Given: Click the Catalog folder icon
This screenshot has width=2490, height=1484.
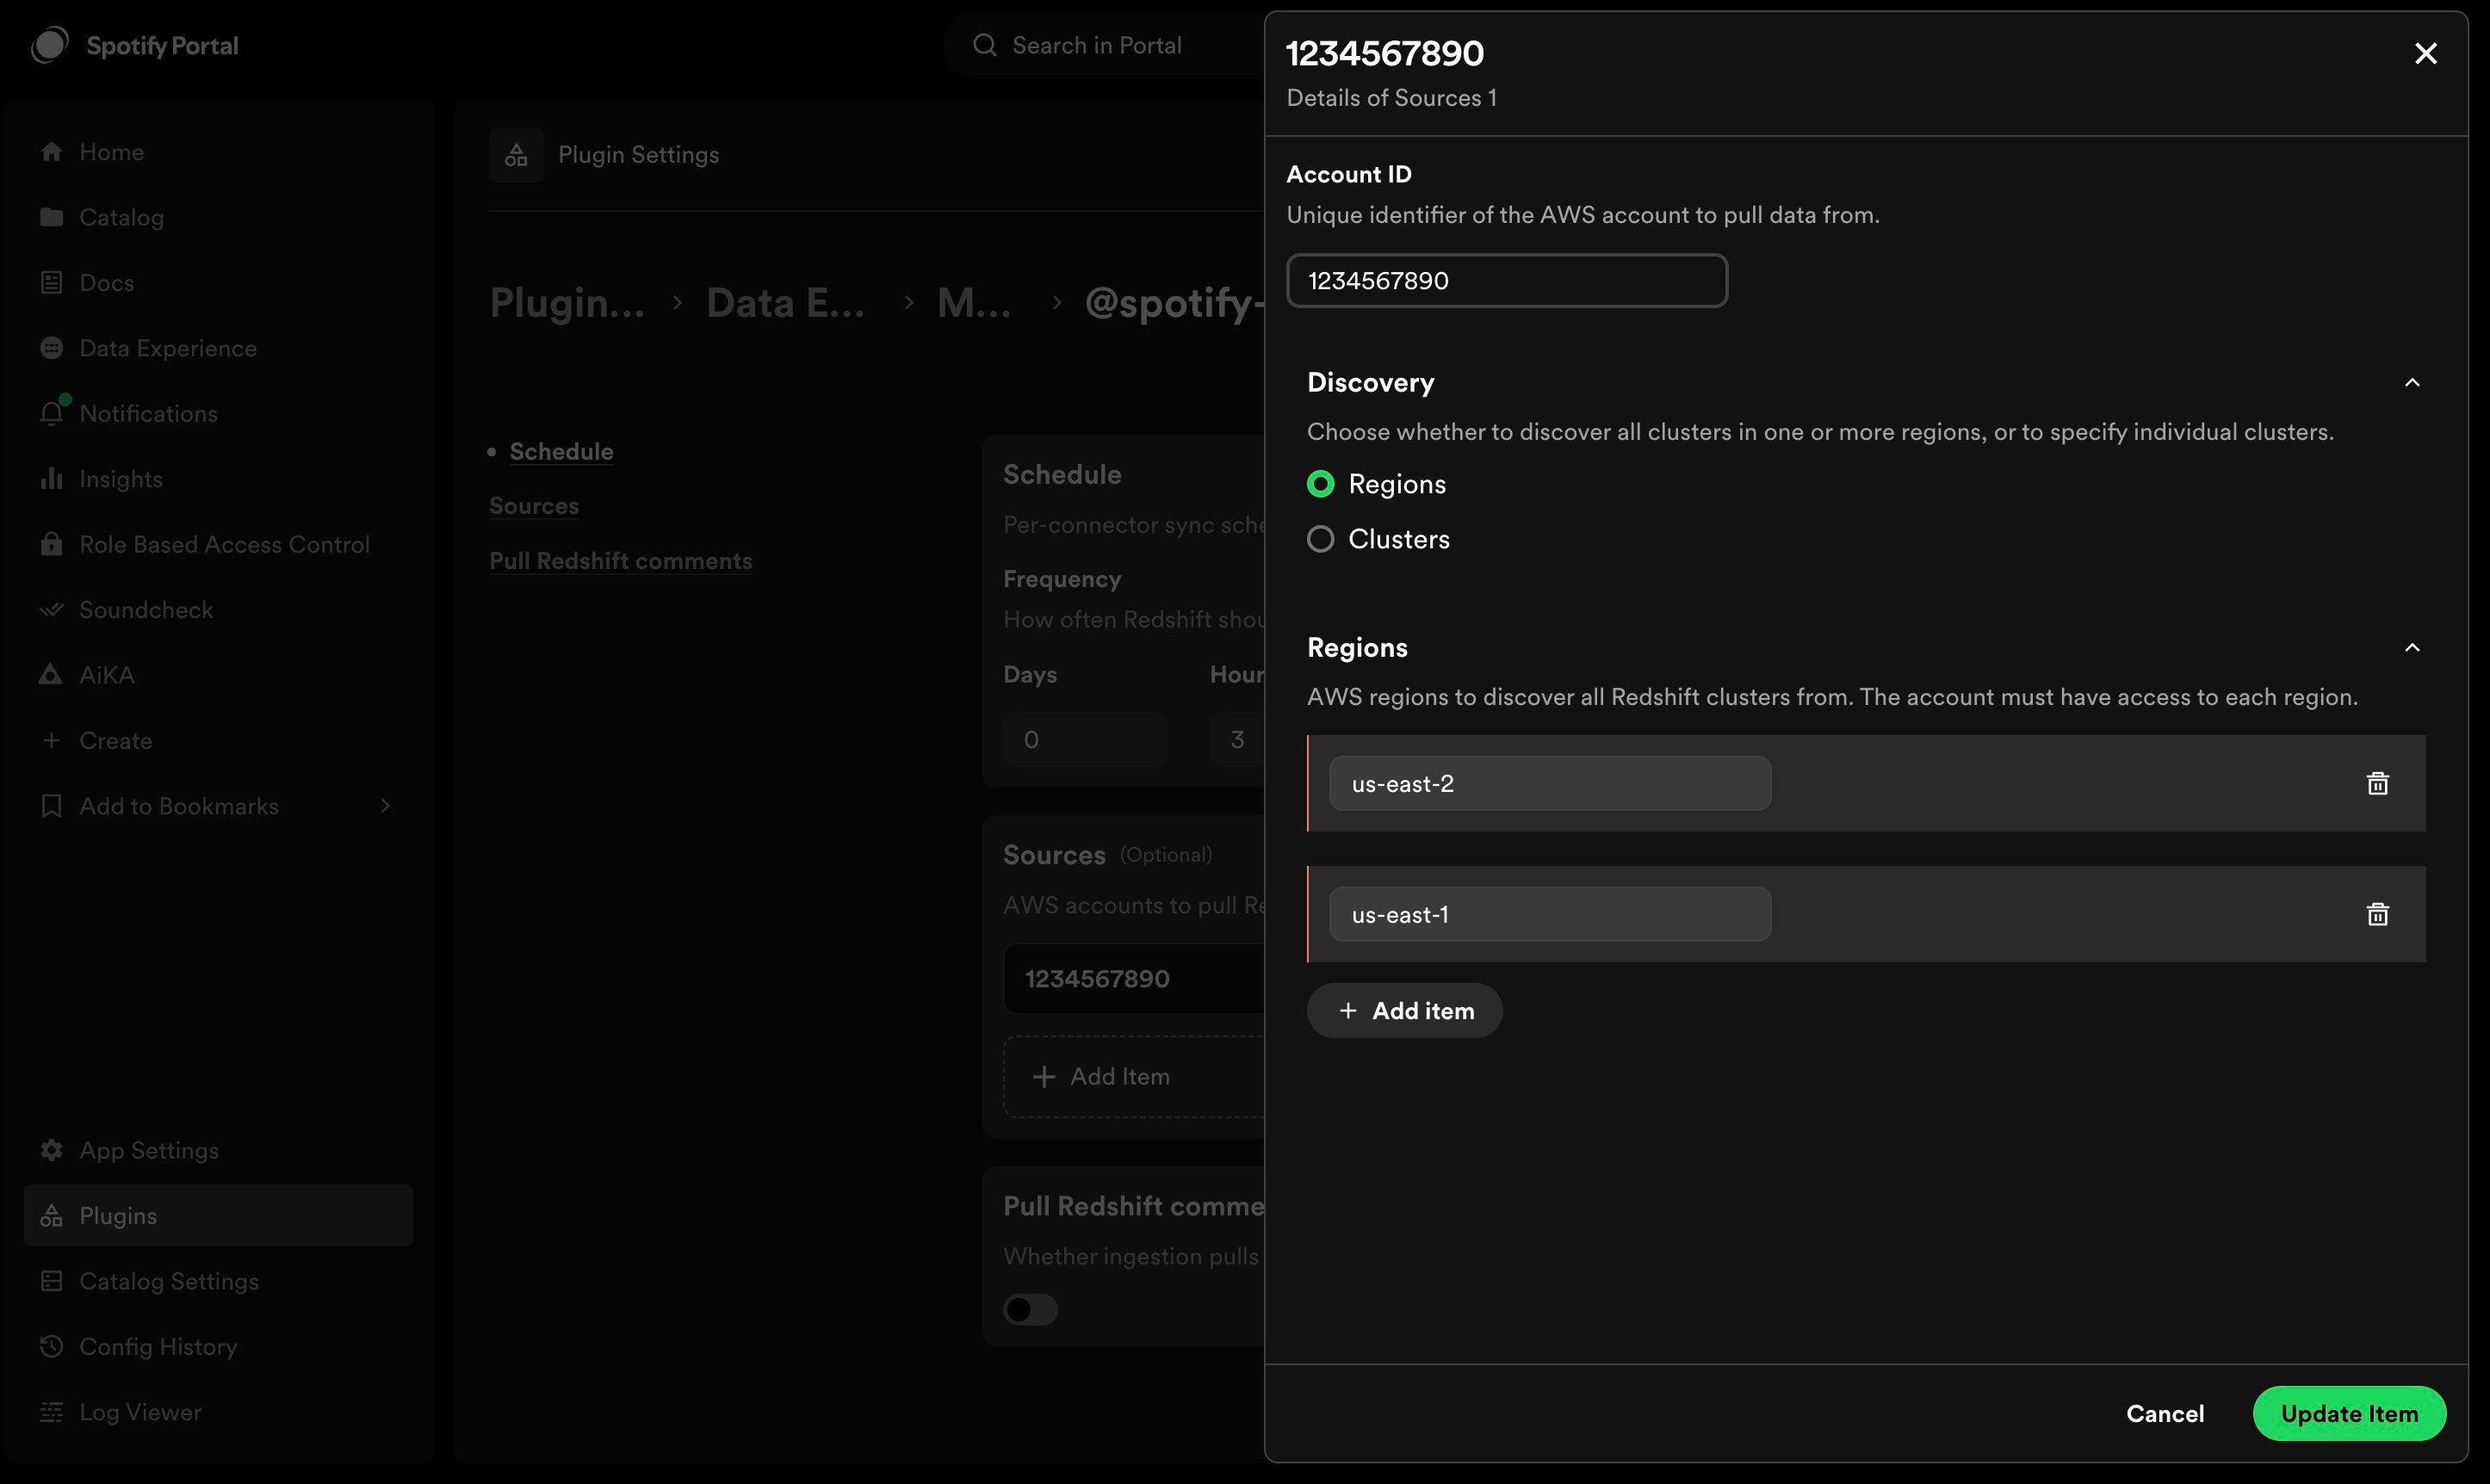Looking at the screenshot, I should click(x=51, y=217).
